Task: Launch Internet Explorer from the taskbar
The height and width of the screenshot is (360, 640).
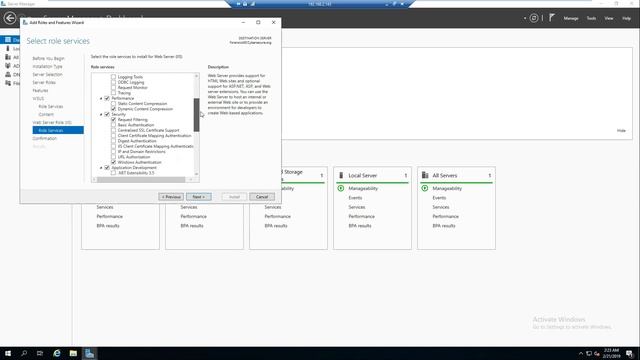Action: (57, 353)
